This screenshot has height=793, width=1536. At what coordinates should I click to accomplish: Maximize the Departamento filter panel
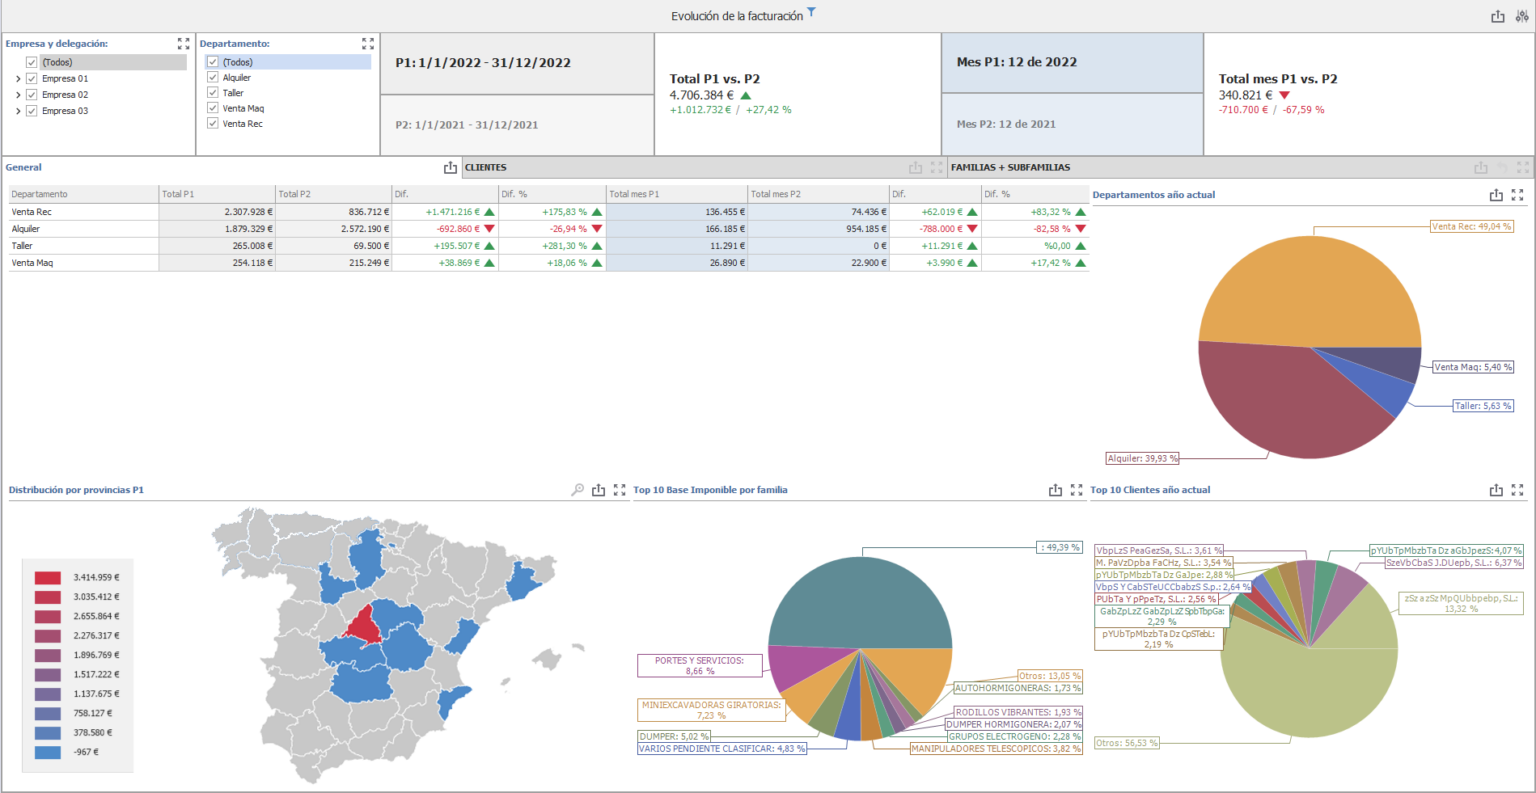pyautogui.click(x=368, y=44)
